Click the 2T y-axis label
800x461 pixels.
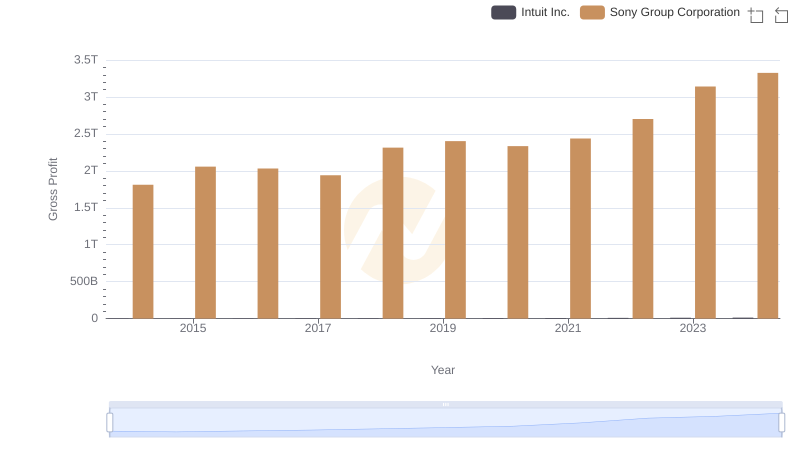91,170
